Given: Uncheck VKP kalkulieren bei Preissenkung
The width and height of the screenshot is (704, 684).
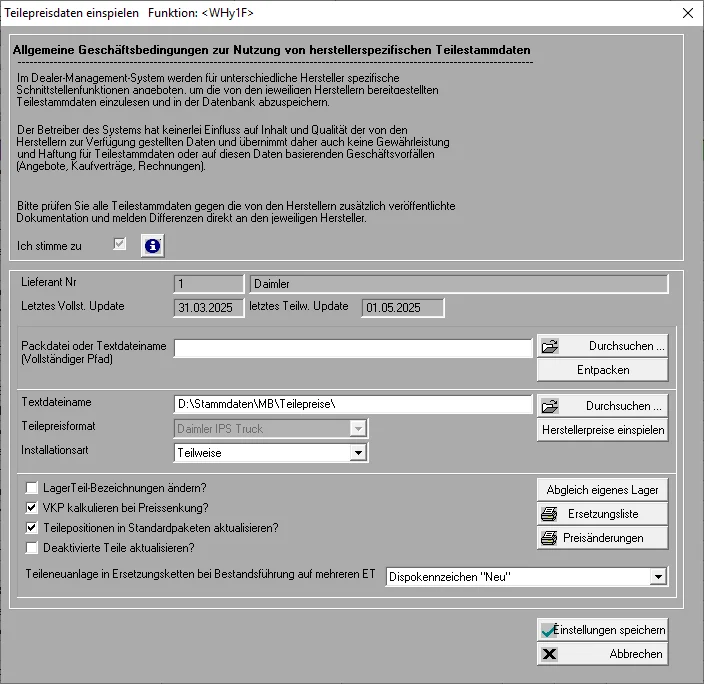Looking at the screenshot, I should pos(31,508).
